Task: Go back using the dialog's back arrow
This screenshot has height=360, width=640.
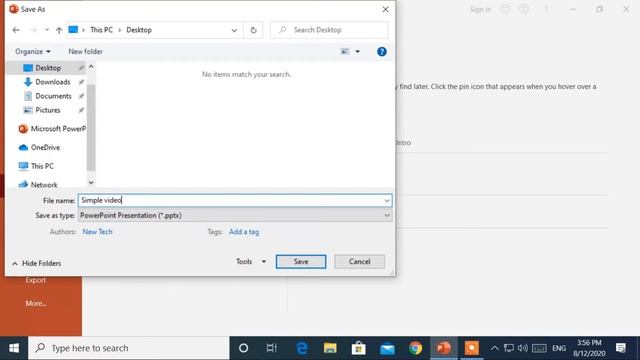Action: 16,30
